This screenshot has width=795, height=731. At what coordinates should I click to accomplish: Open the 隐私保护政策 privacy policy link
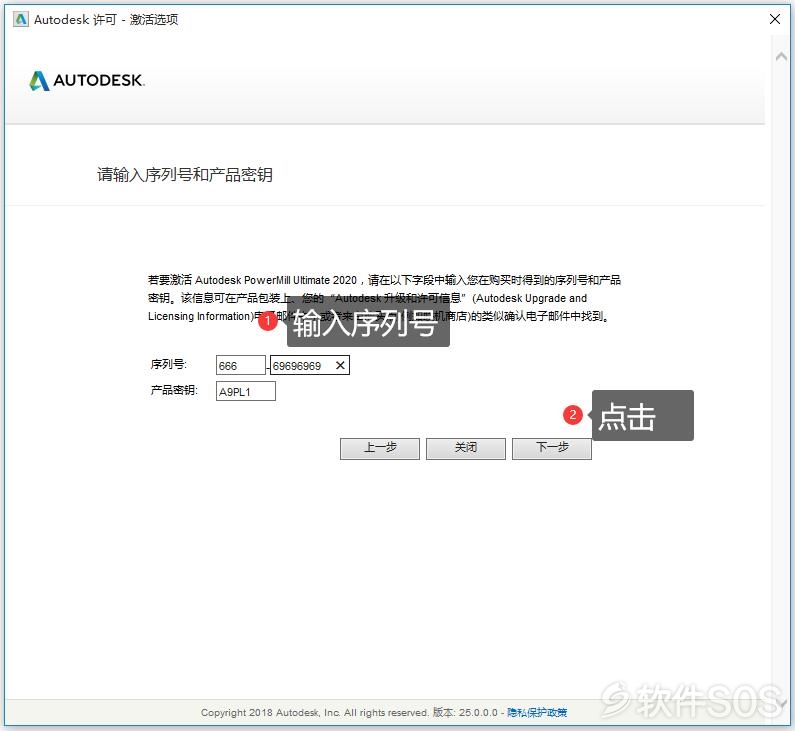click(x=537, y=712)
